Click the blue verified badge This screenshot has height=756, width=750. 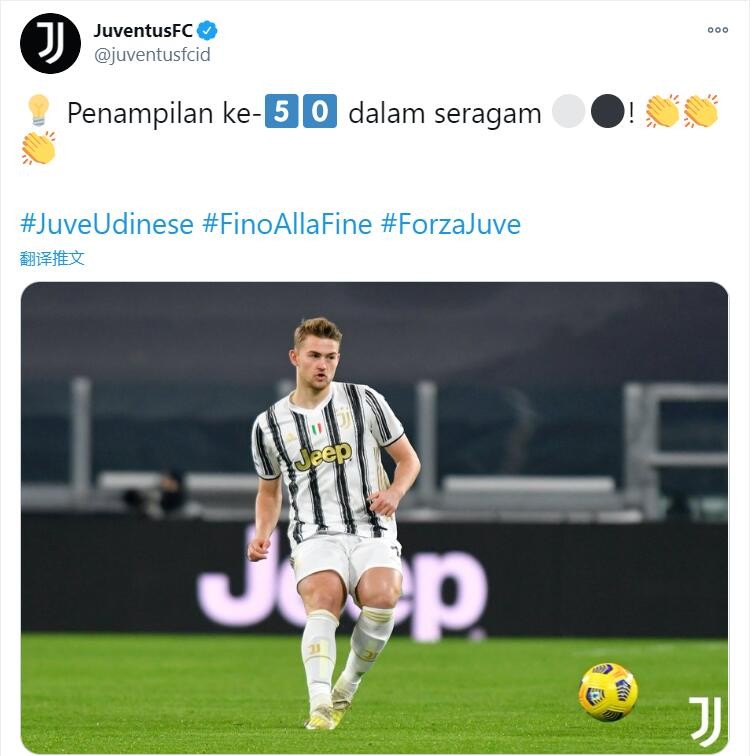pyautogui.click(x=207, y=31)
